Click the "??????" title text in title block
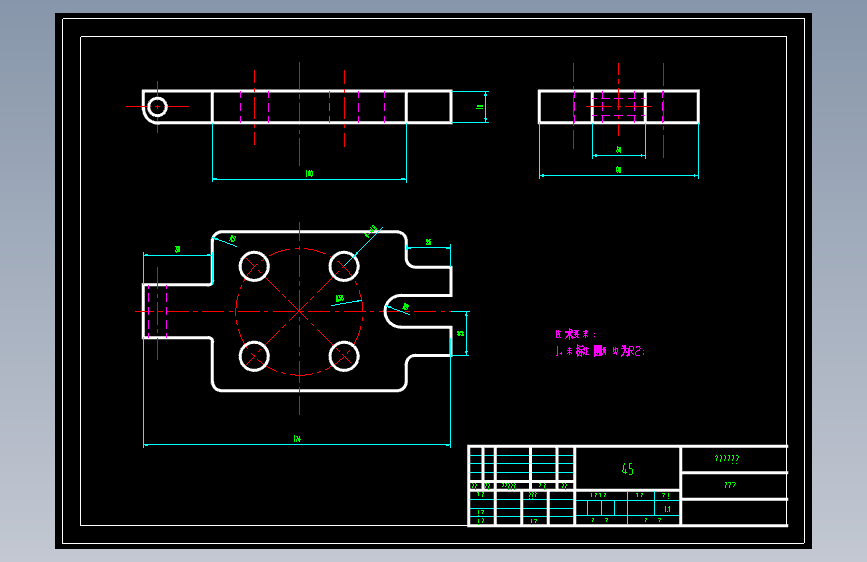 (x=727, y=459)
